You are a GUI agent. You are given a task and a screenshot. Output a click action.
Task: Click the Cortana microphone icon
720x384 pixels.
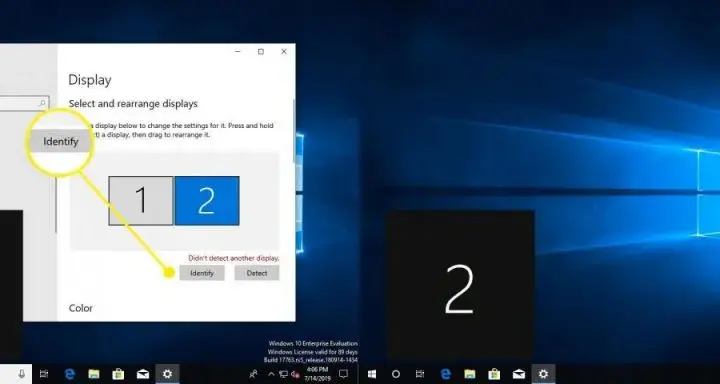21,374
